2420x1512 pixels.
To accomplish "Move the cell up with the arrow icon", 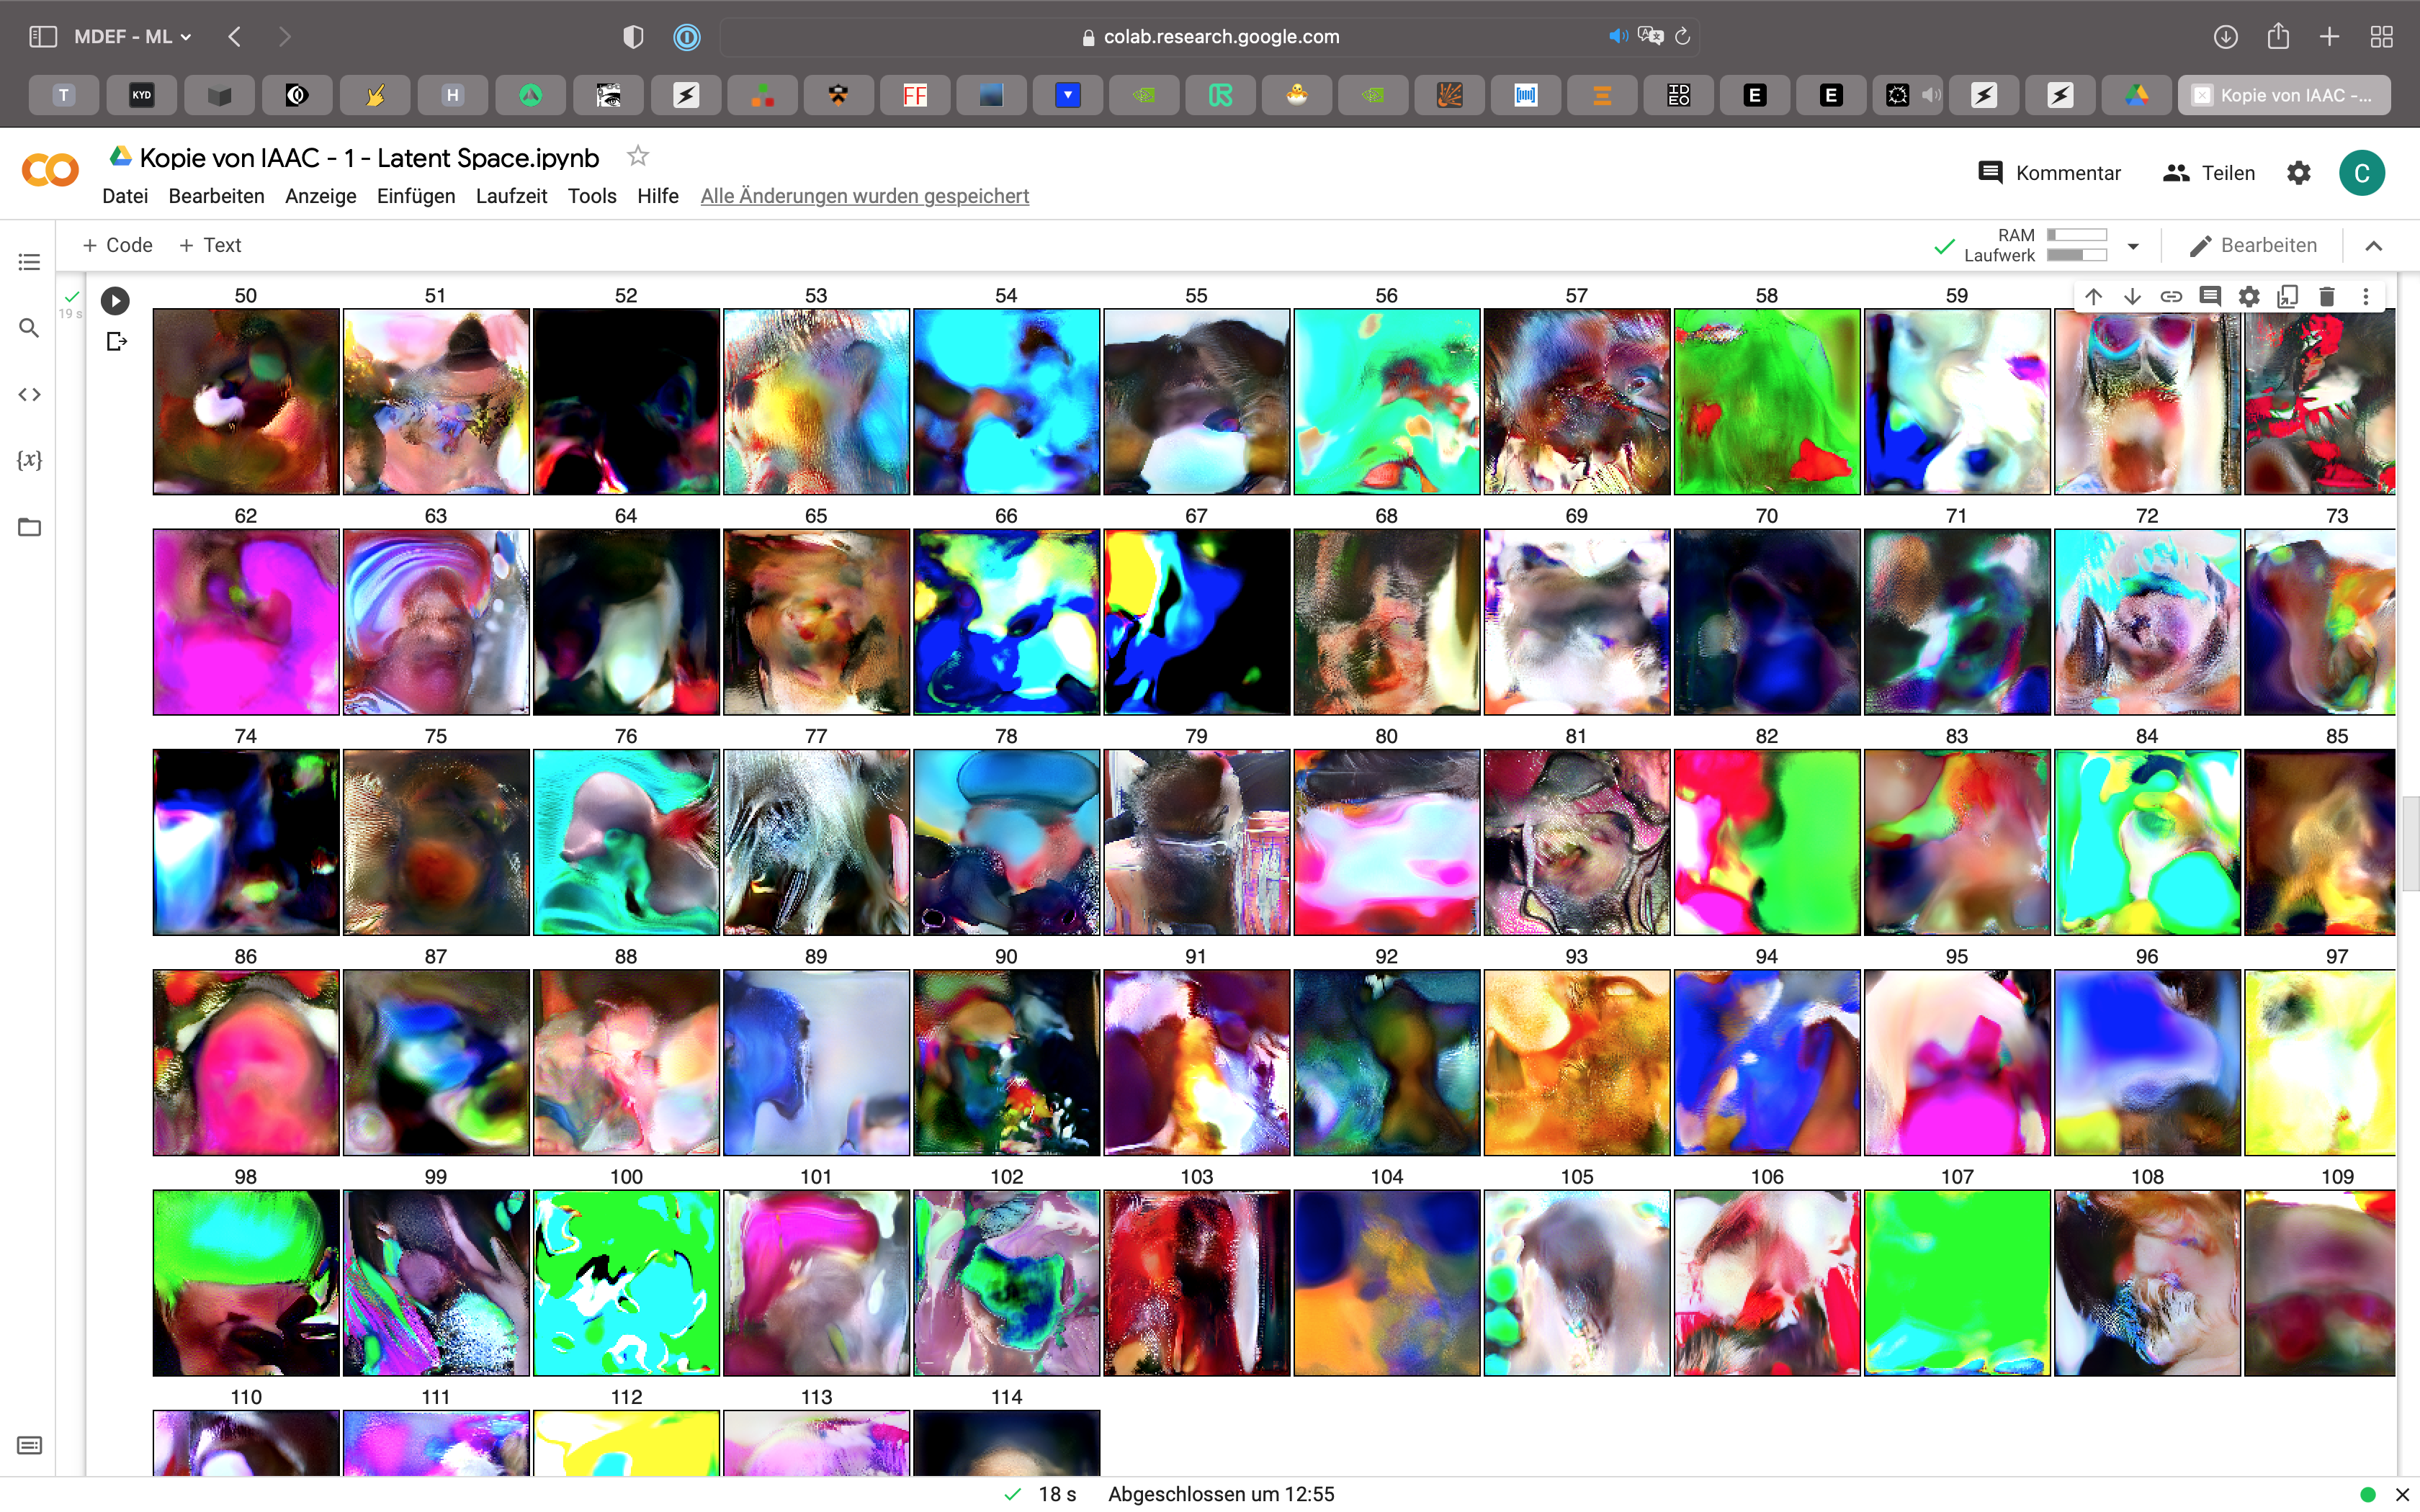I will (x=2093, y=297).
